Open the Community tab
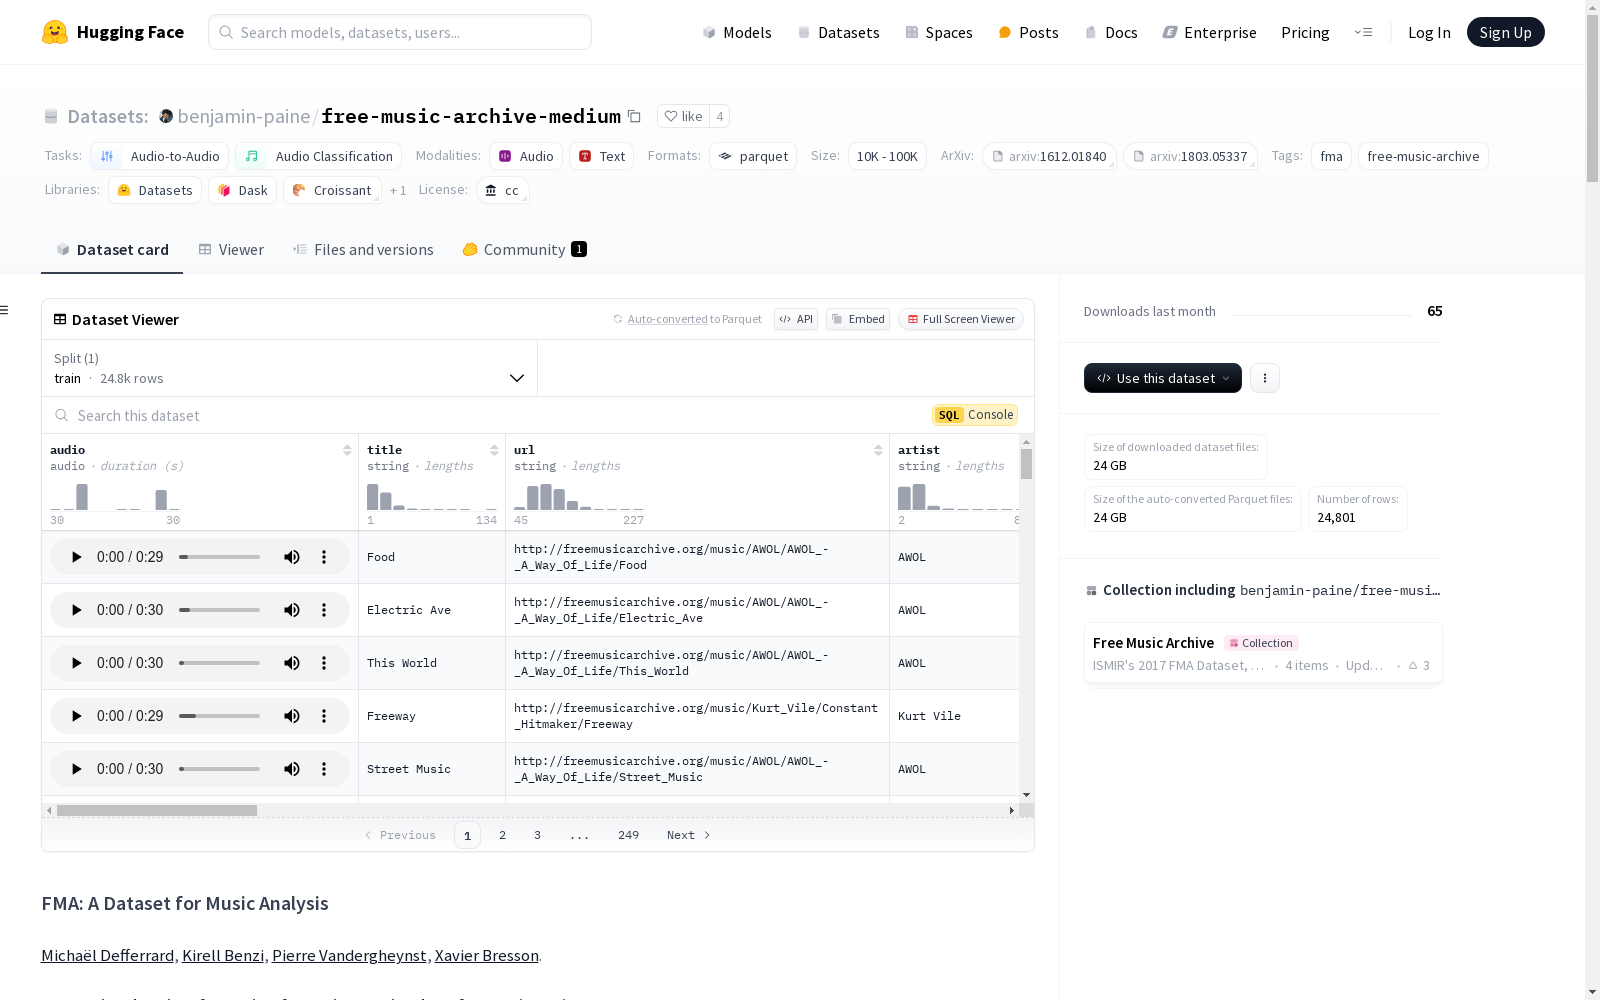This screenshot has height=1000, width=1600. click(x=524, y=250)
